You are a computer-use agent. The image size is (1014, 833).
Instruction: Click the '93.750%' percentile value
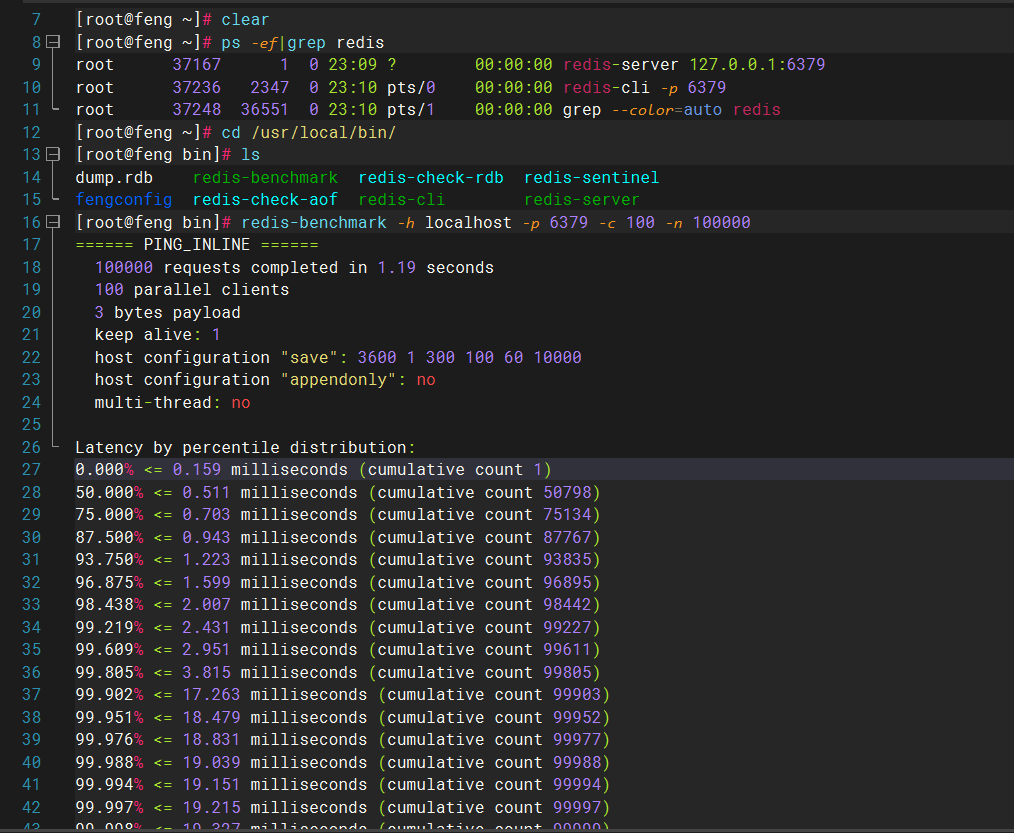109,559
